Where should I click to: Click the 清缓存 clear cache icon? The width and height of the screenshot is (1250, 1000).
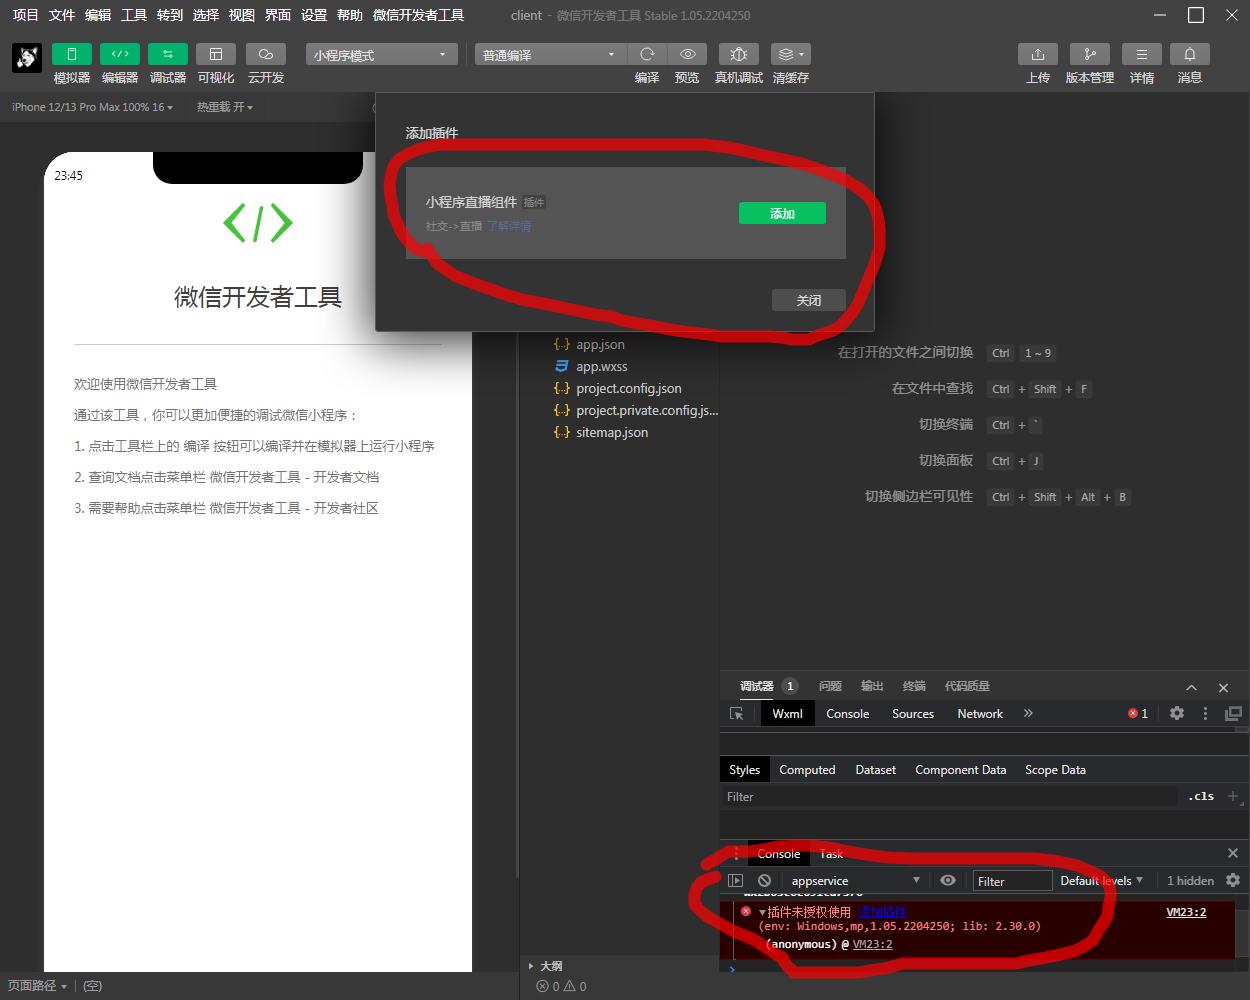coord(790,54)
